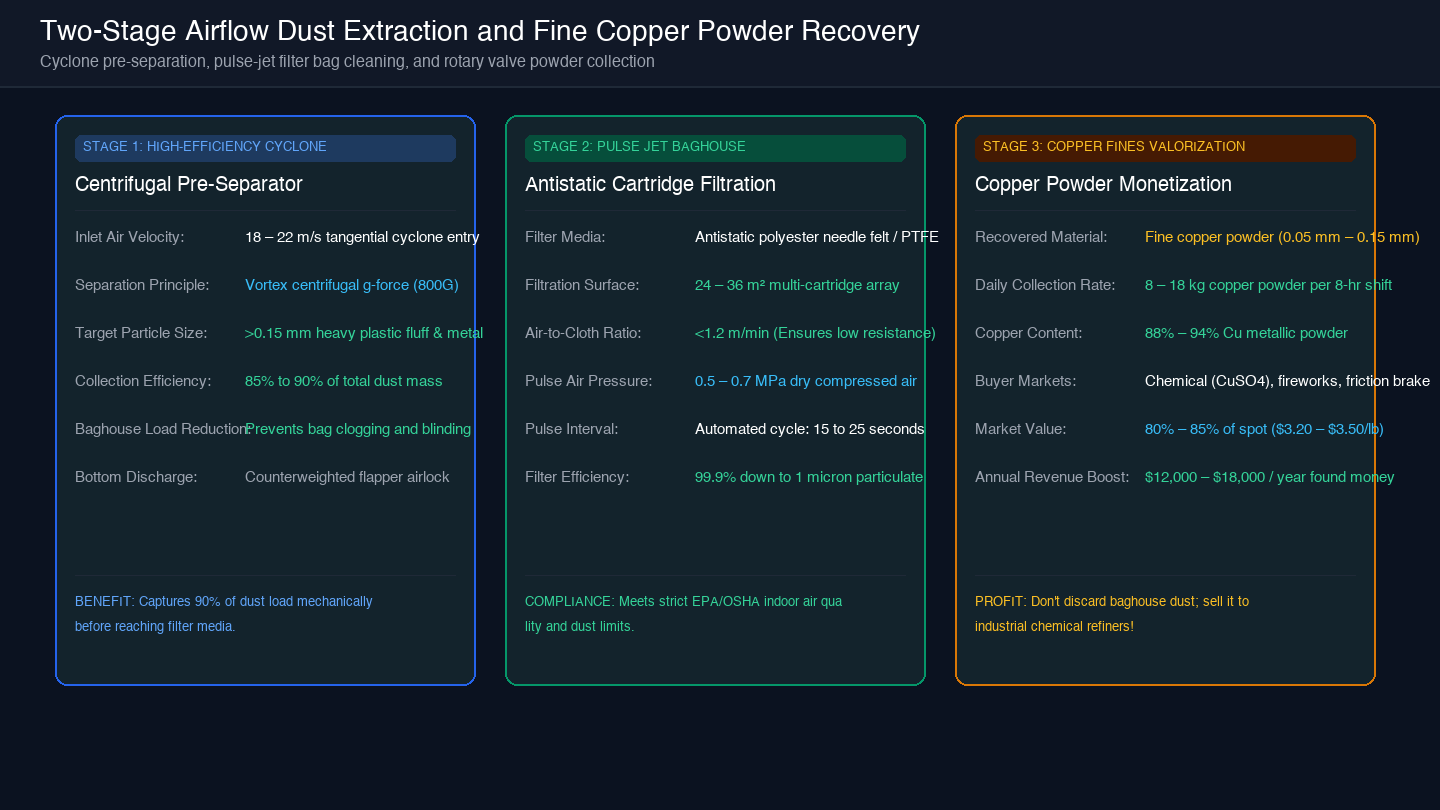
Task: Click "0.5 – 0.7 MPa dry compressed air"
Action: point(806,381)
